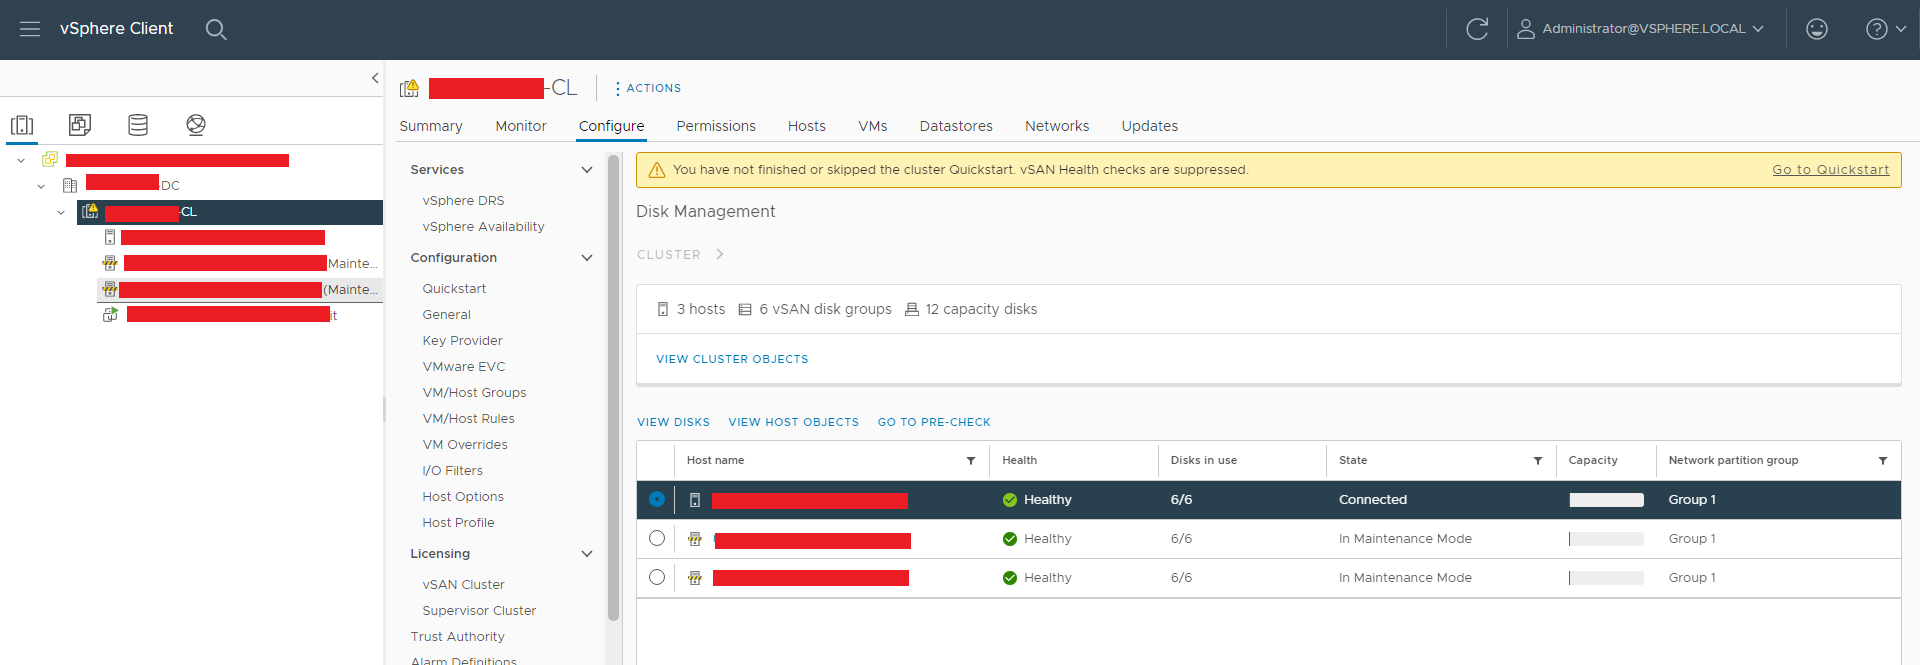Image resolution: width=1920 pixels, height=665 pixels.
Task: Click VIEW HOST OBJECTS
Action: tap(794, 422)
